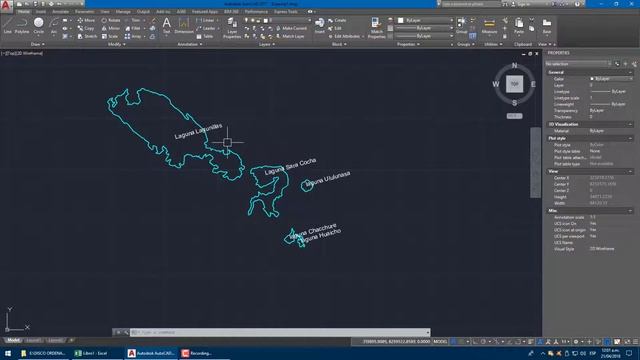This screenshot has height=360, width=640.
Task: Toggle the highlighted annotation visibility status button
Action: click(540, 342)
